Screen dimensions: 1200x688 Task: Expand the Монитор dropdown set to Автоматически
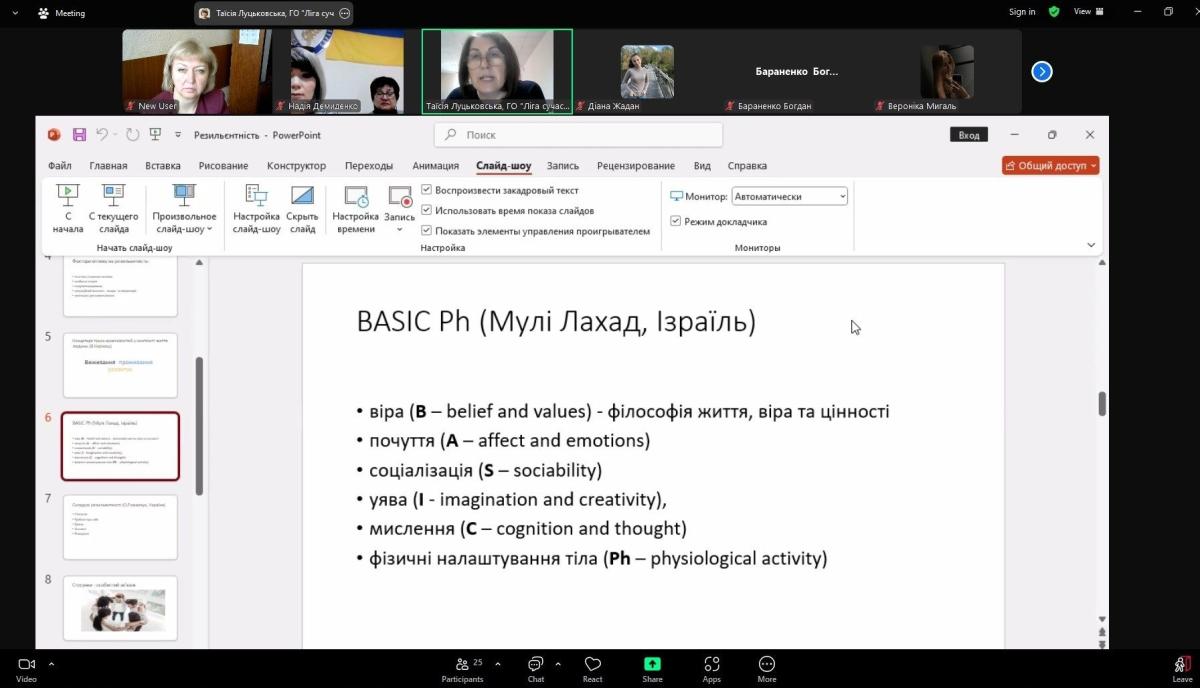click(789, 197)
